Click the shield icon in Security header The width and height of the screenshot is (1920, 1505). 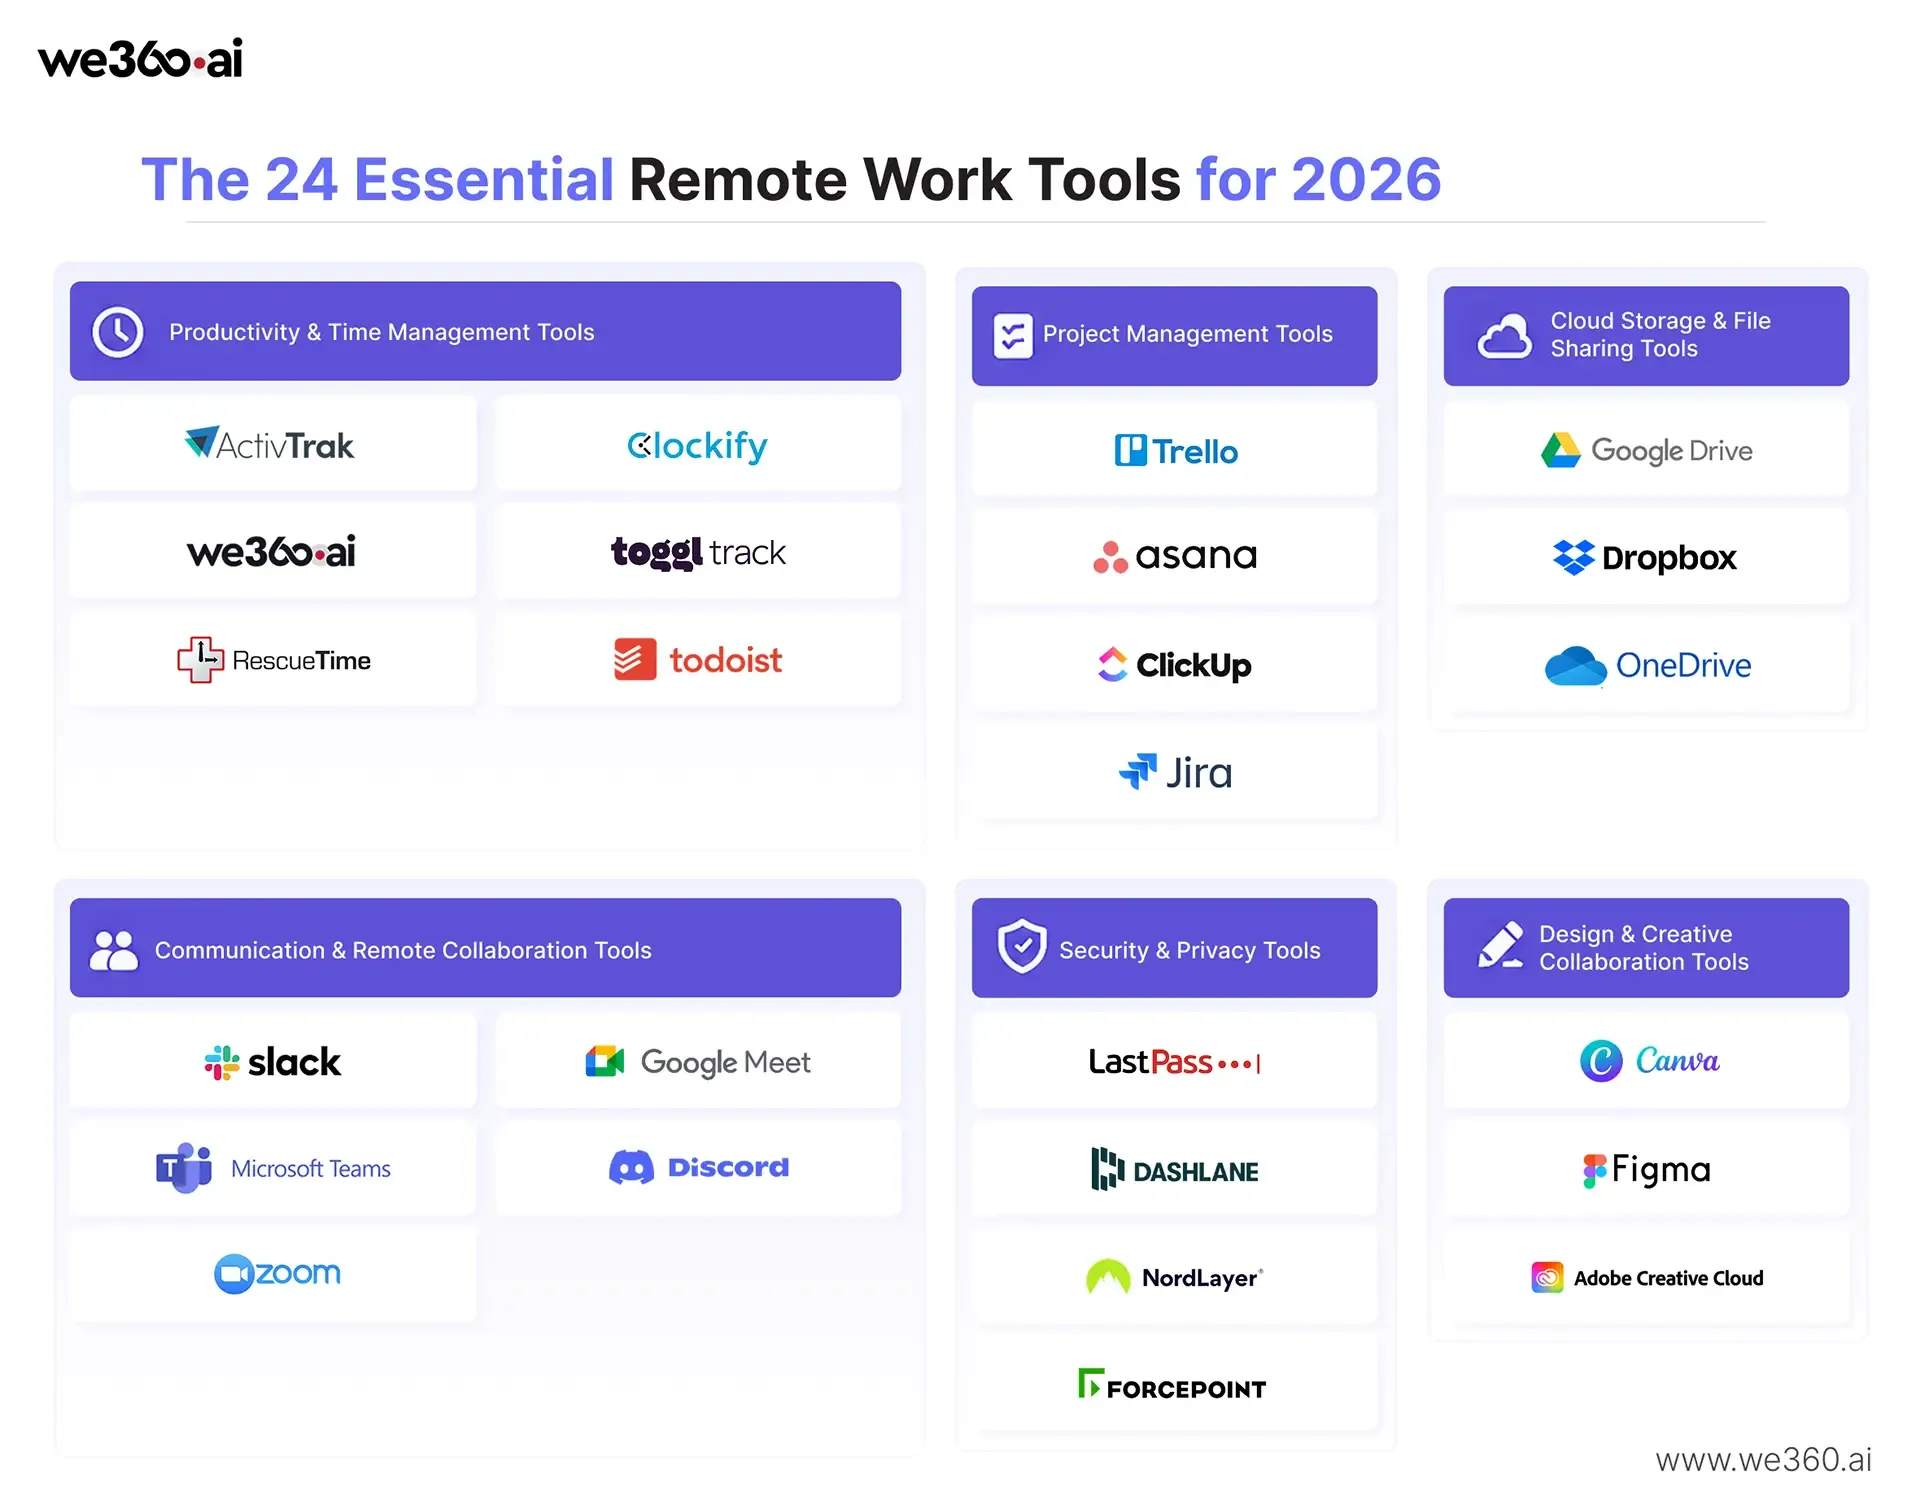(x=1022, y=946)
